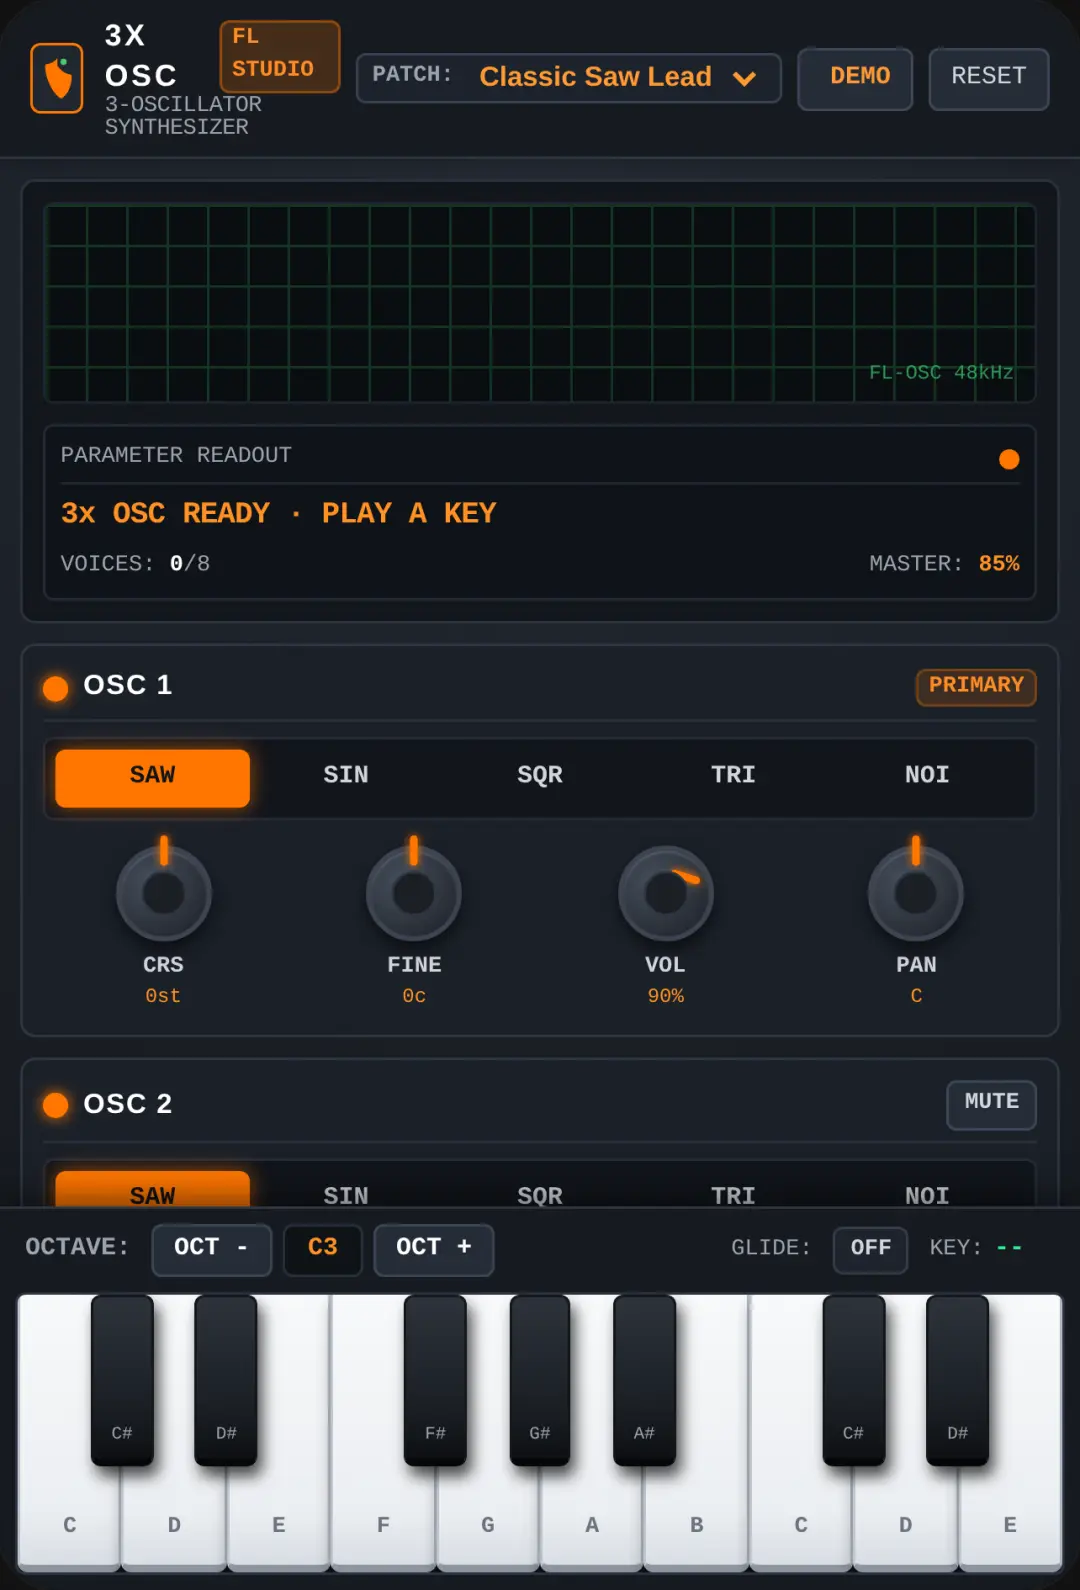The width and height of the screenshot is (1080, 1590).
Task: Toggle GLIDE OFF switch
Action: point(870,1249)
